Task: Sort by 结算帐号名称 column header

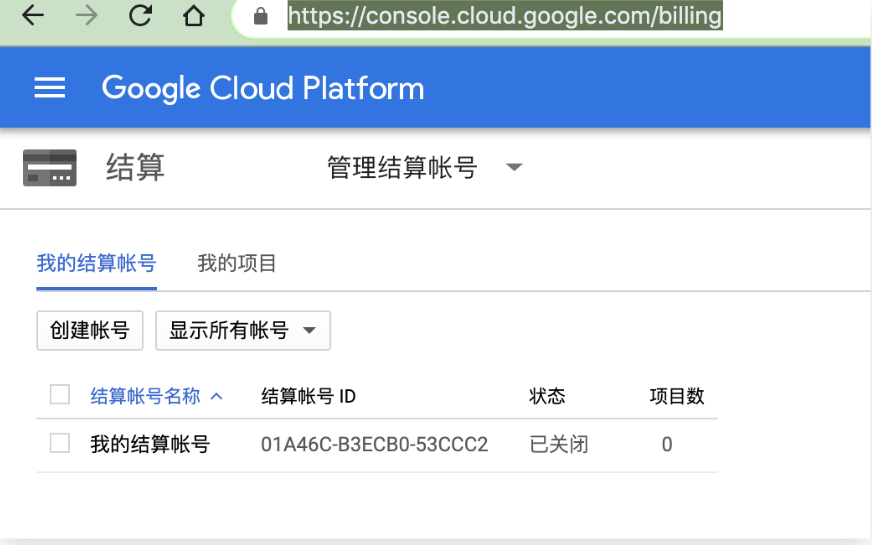Action: pos(145,397)
